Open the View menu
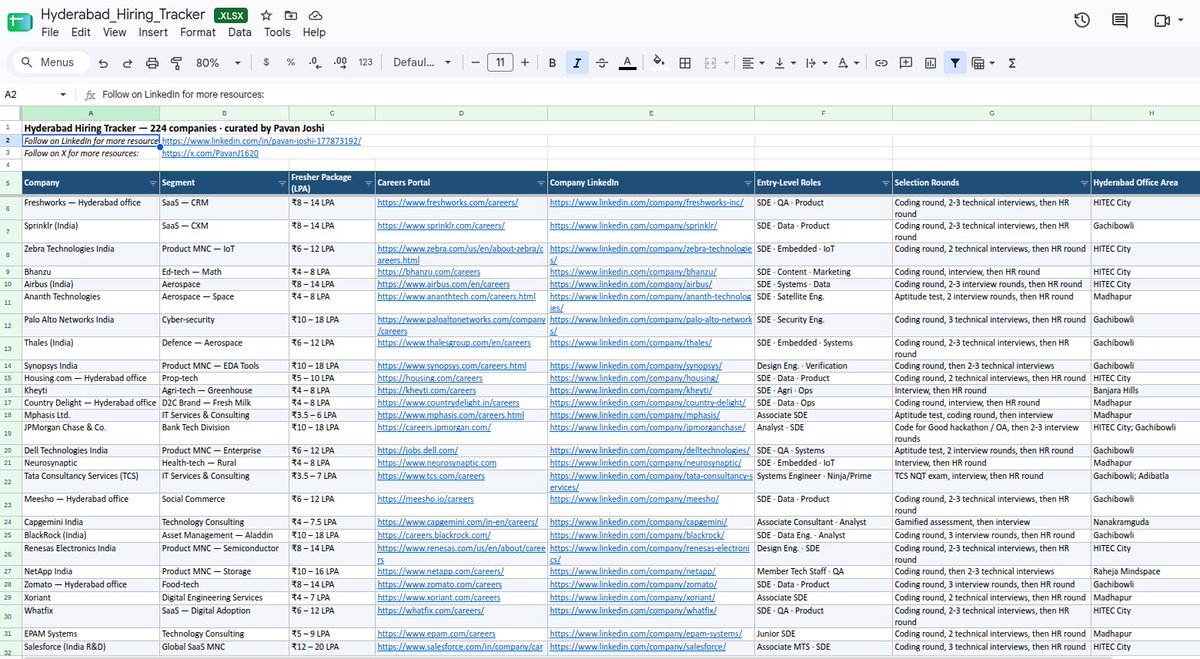Screen dimensions: 1200x659 pos(114,32)
